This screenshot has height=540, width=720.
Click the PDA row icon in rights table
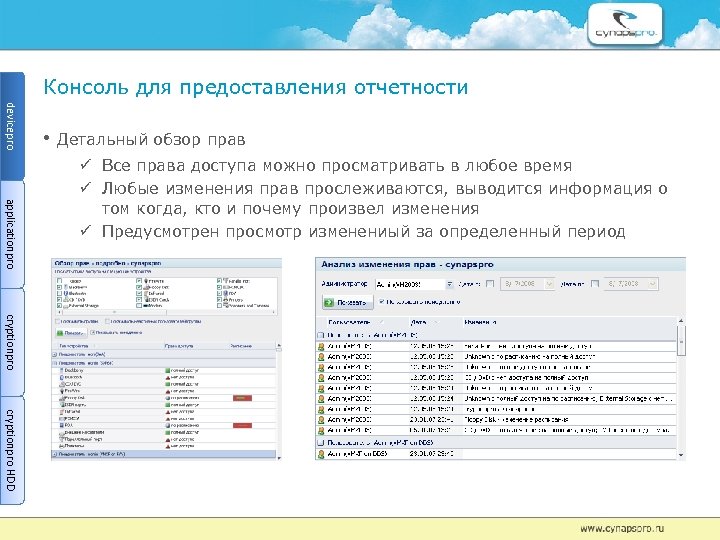click(62, 425)
